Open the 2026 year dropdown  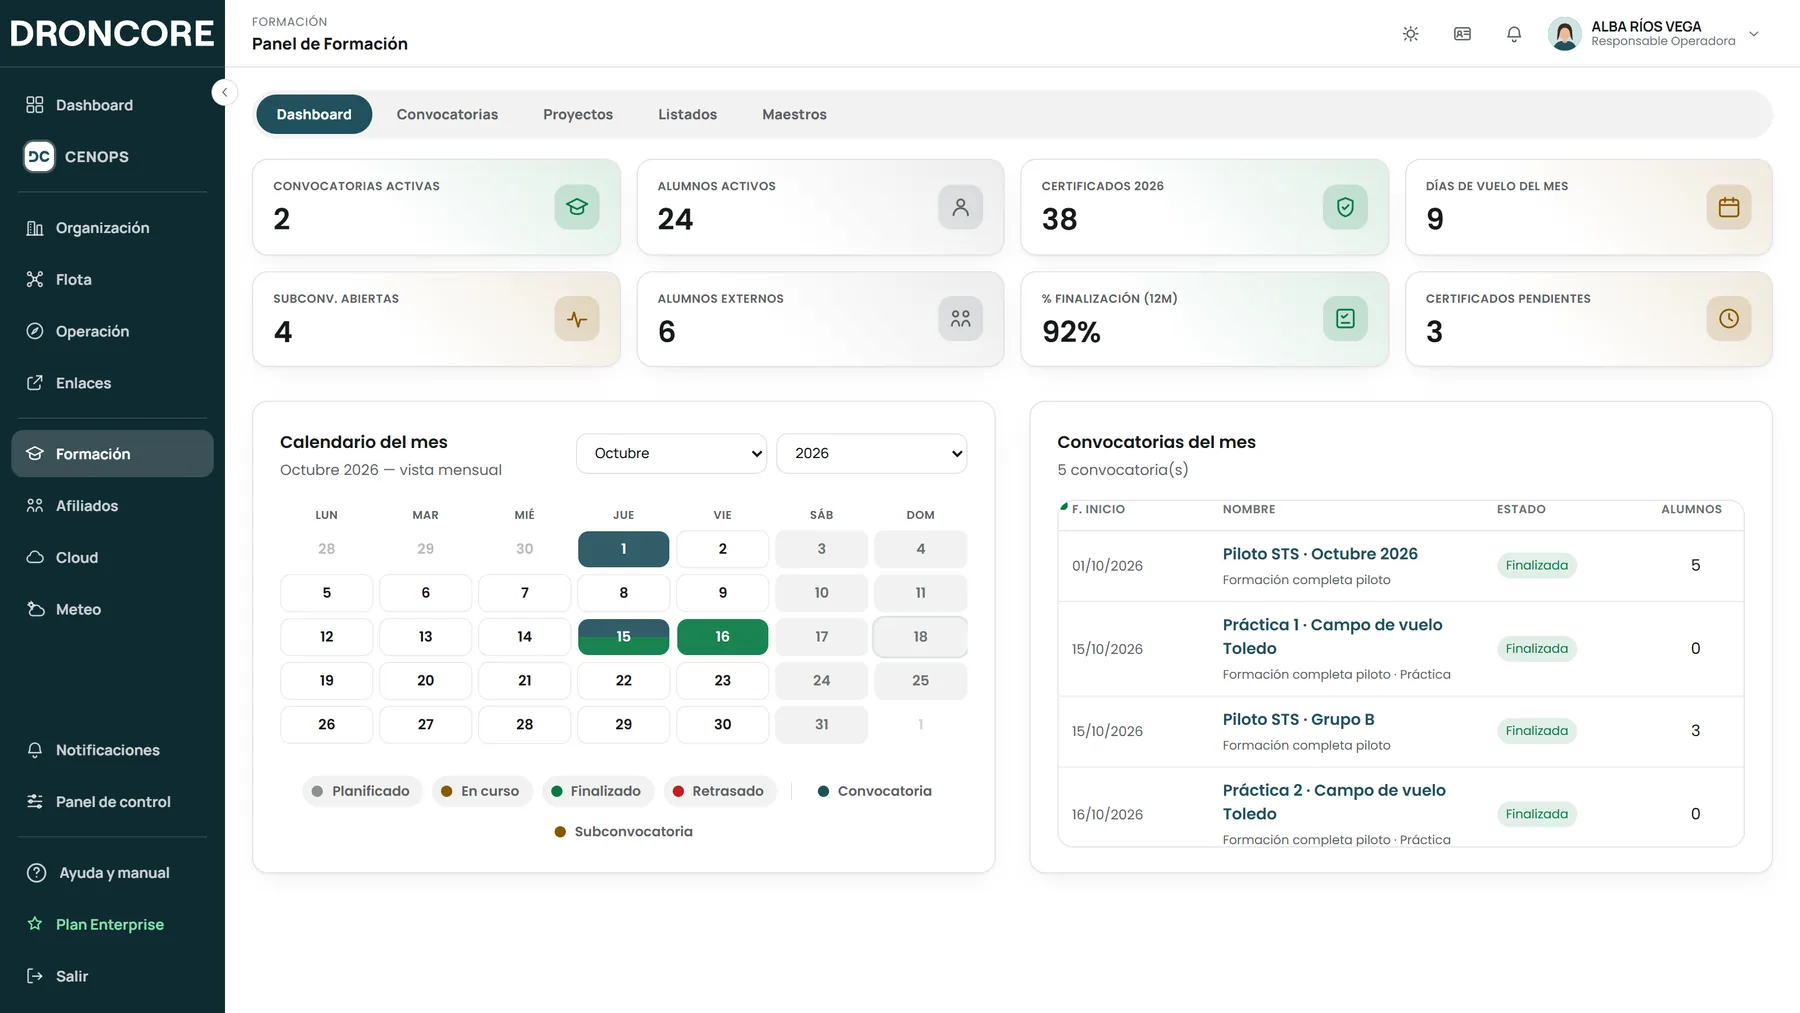[871, 453]
